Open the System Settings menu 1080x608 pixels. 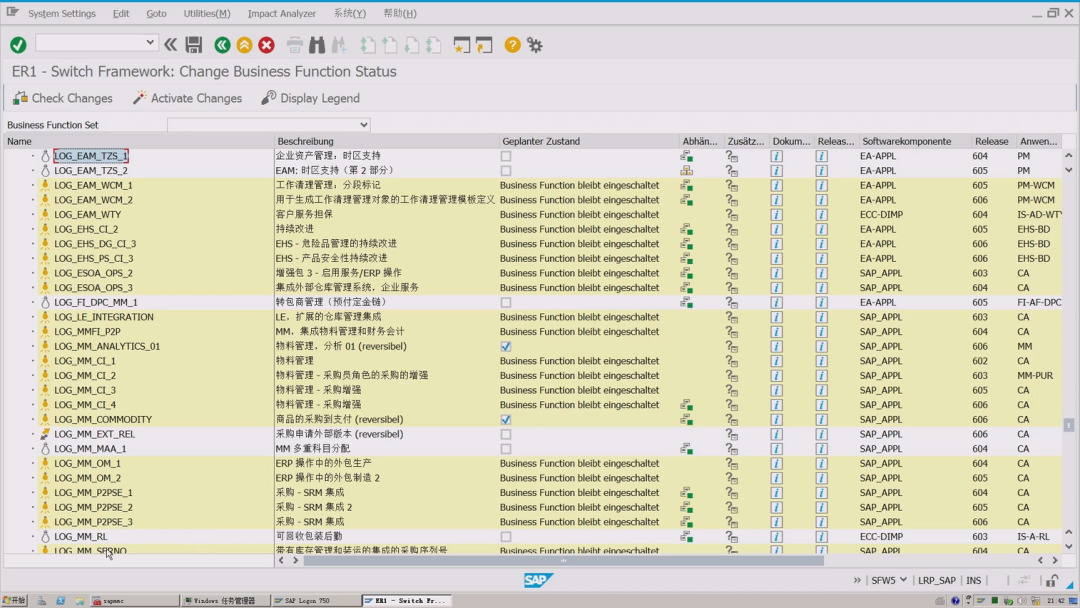62,13
